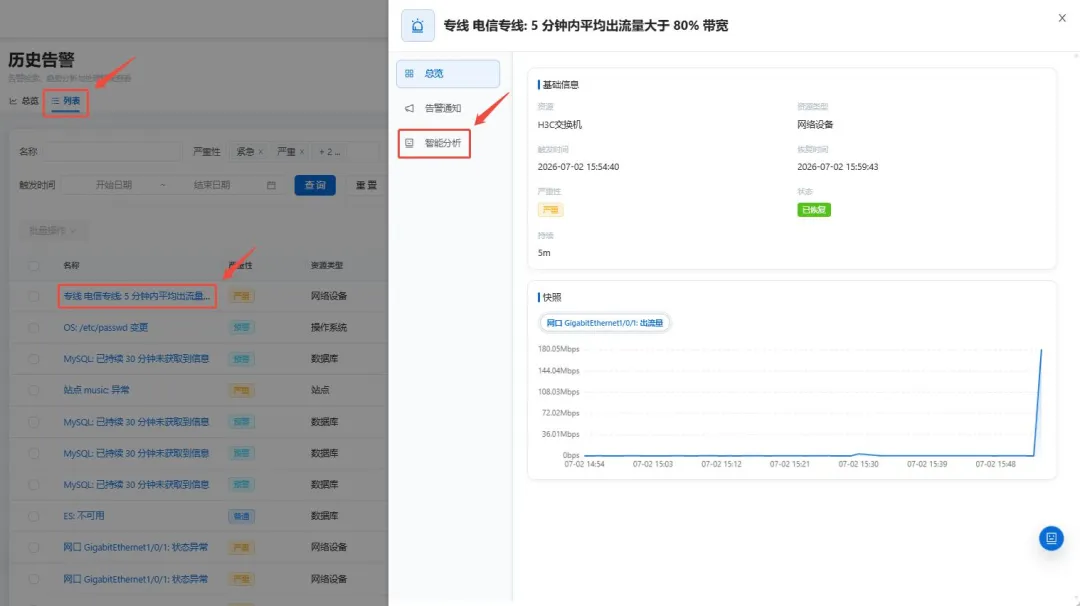
Task: Click the 资源类型 column header
Action: tap(326, 266)
